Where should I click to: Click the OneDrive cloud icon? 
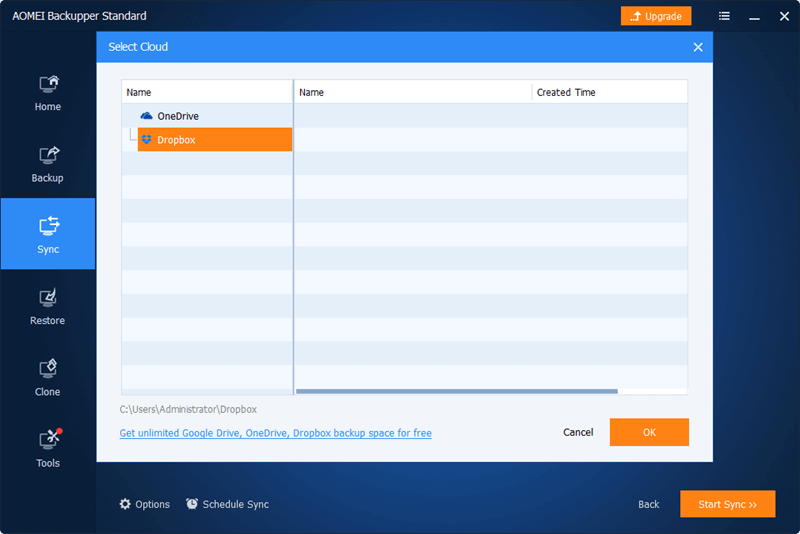(x=146, y=116)
